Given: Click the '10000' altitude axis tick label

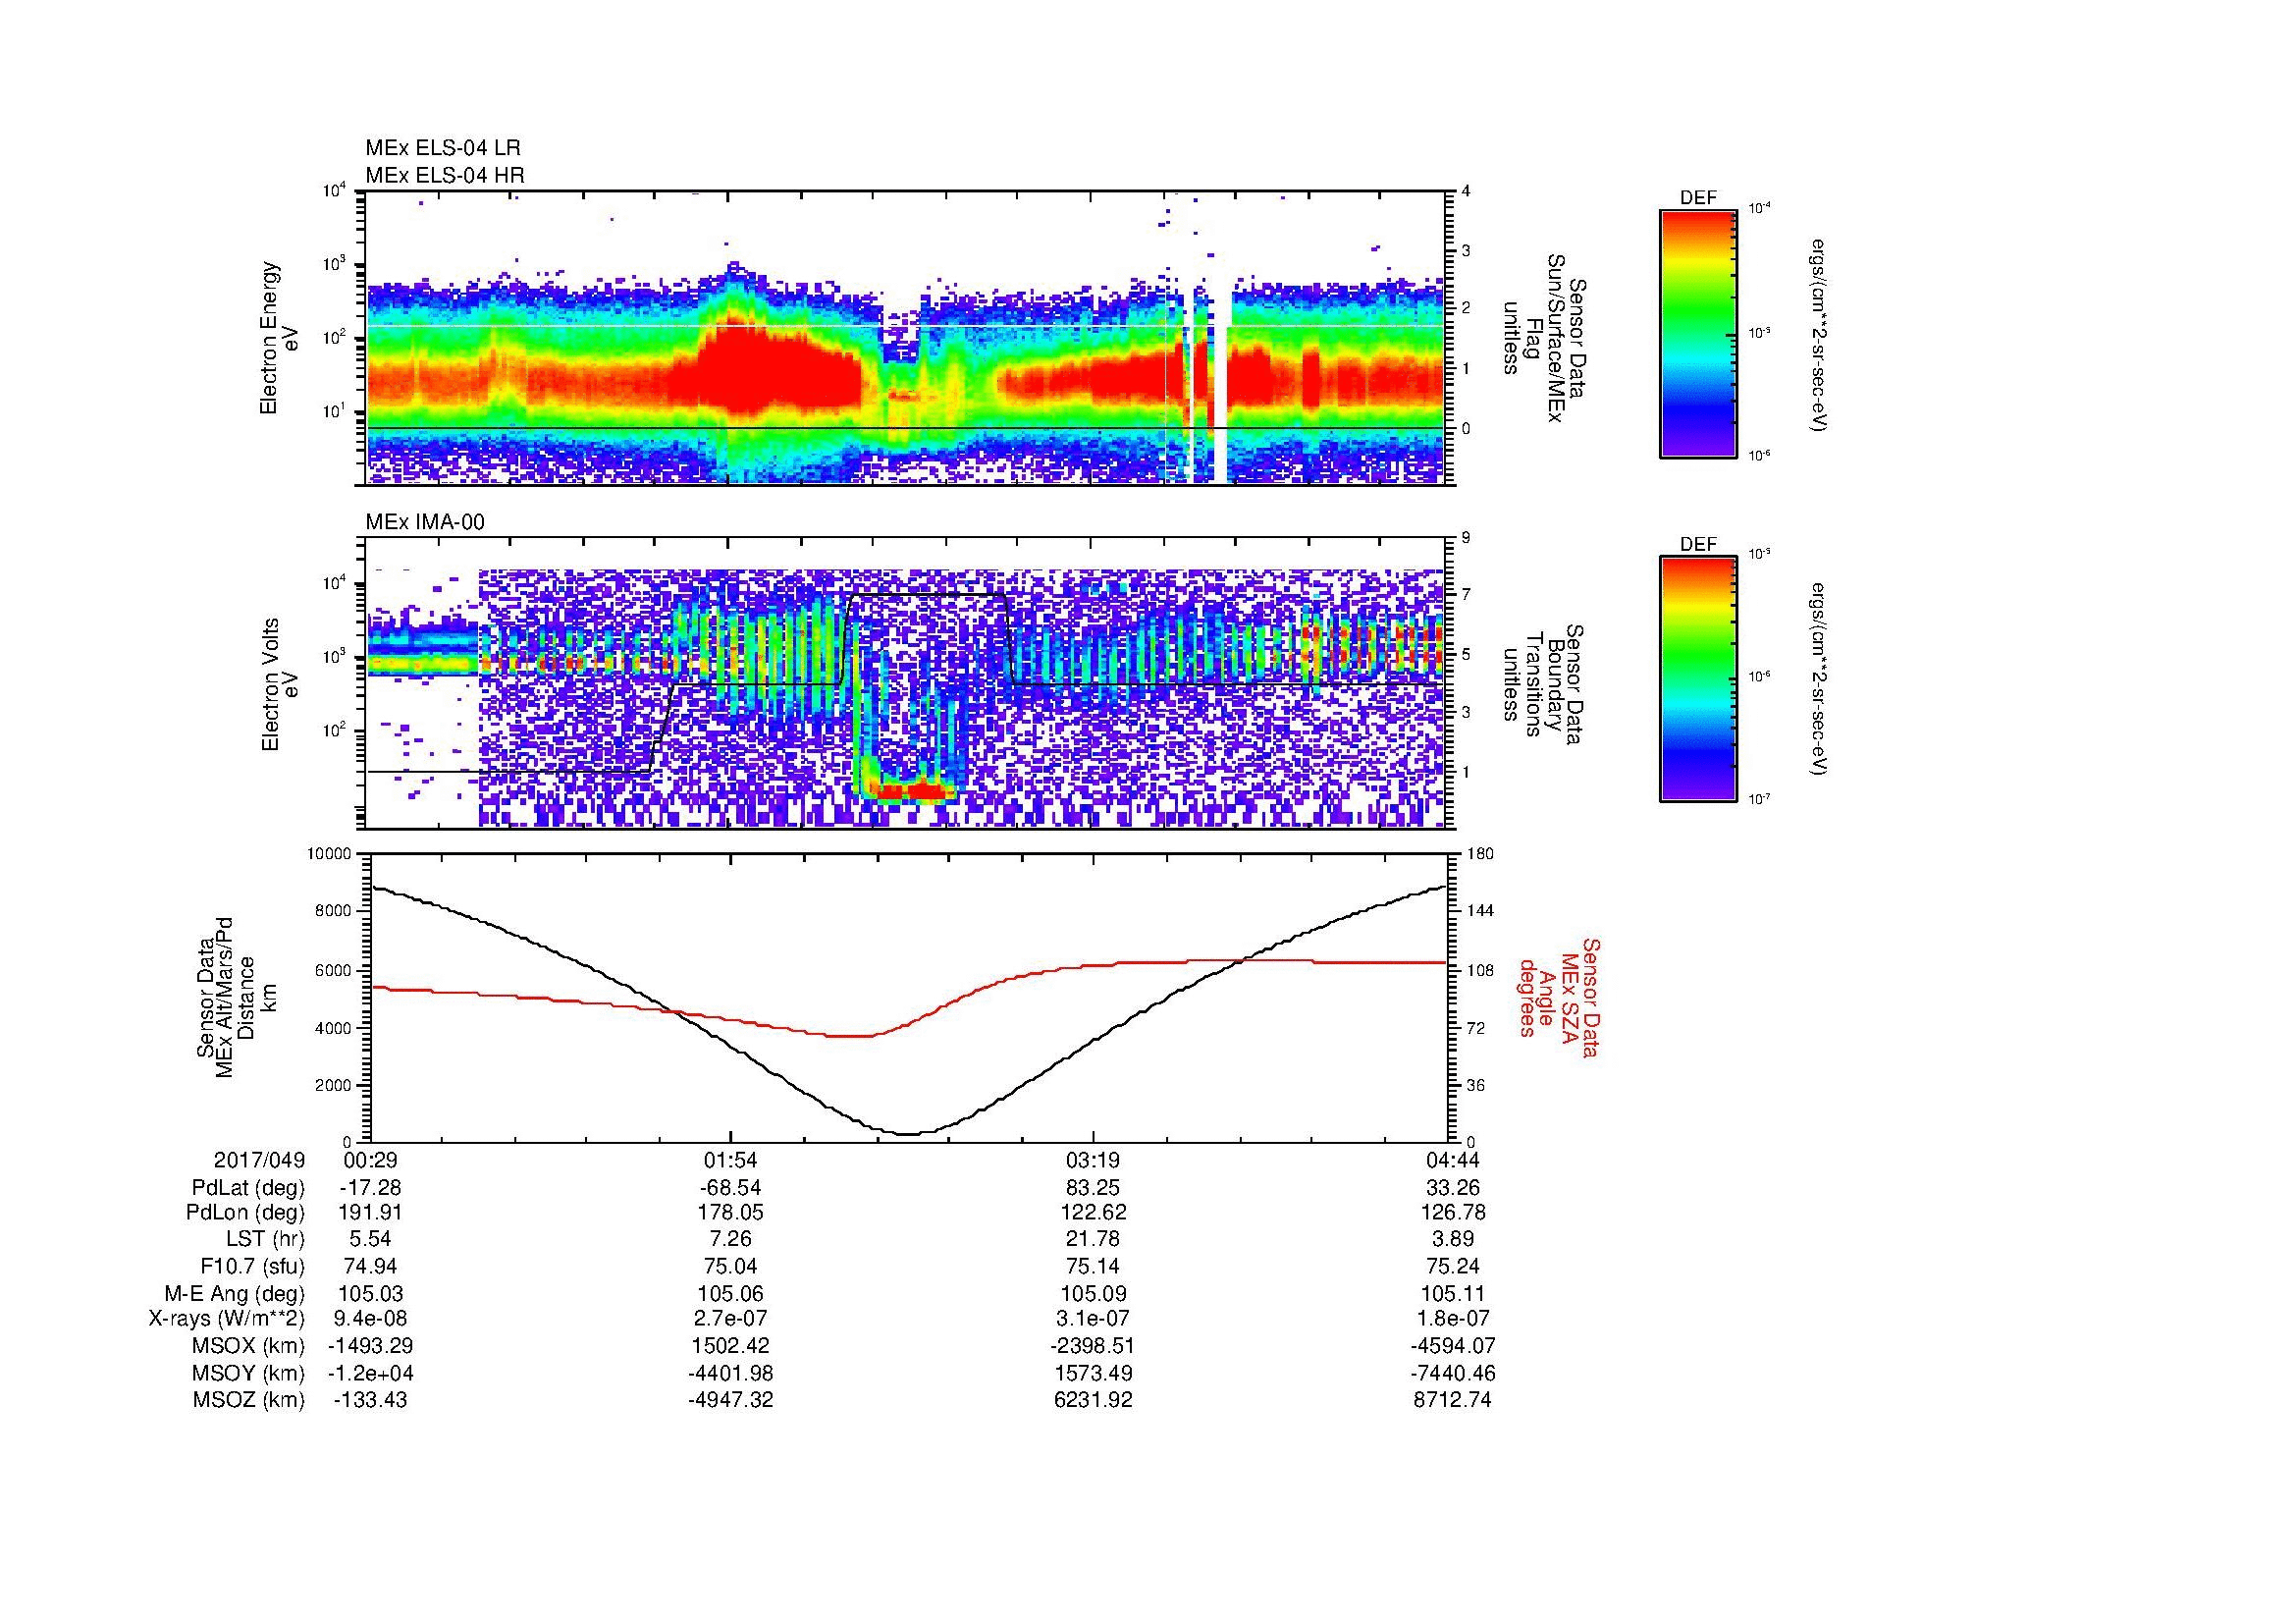Looking at the screenshot, I should pos(331,854).
